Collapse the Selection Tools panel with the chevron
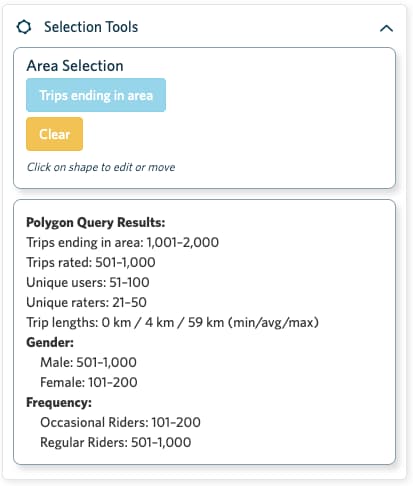The height and width of the screenshot is (486, 413). point(386,29)
